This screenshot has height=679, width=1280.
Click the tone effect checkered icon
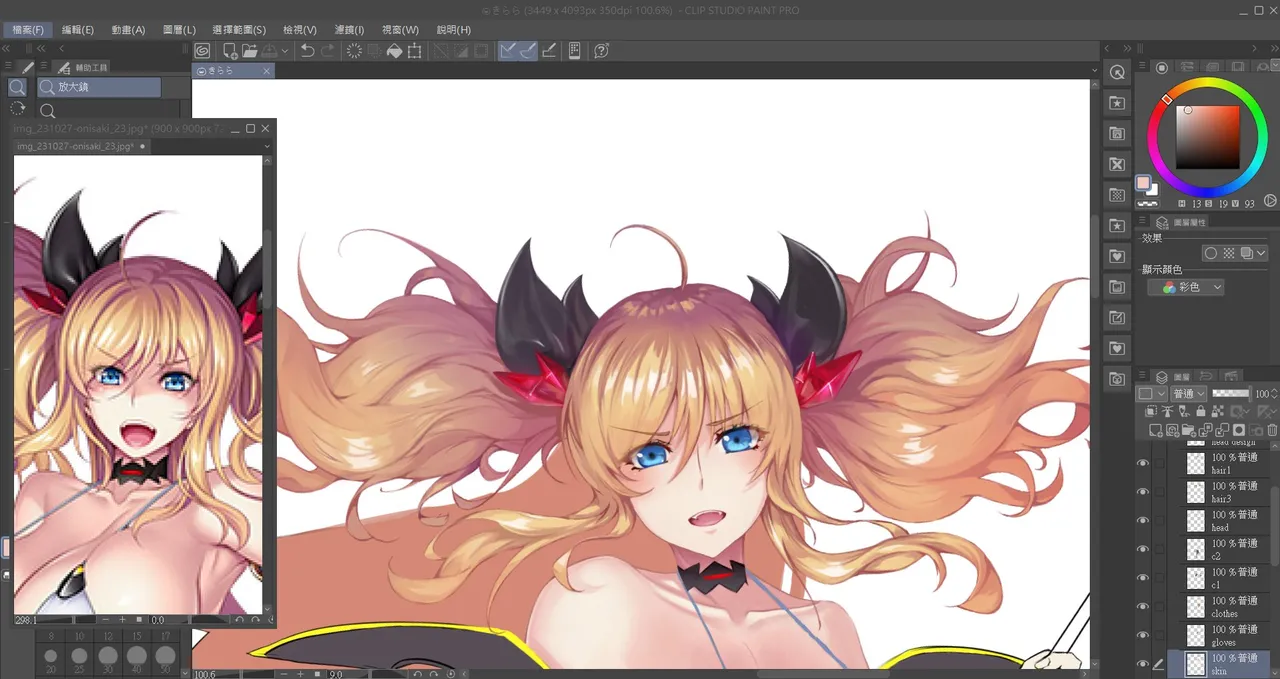pyautogui.click(x=1229, y=253)
